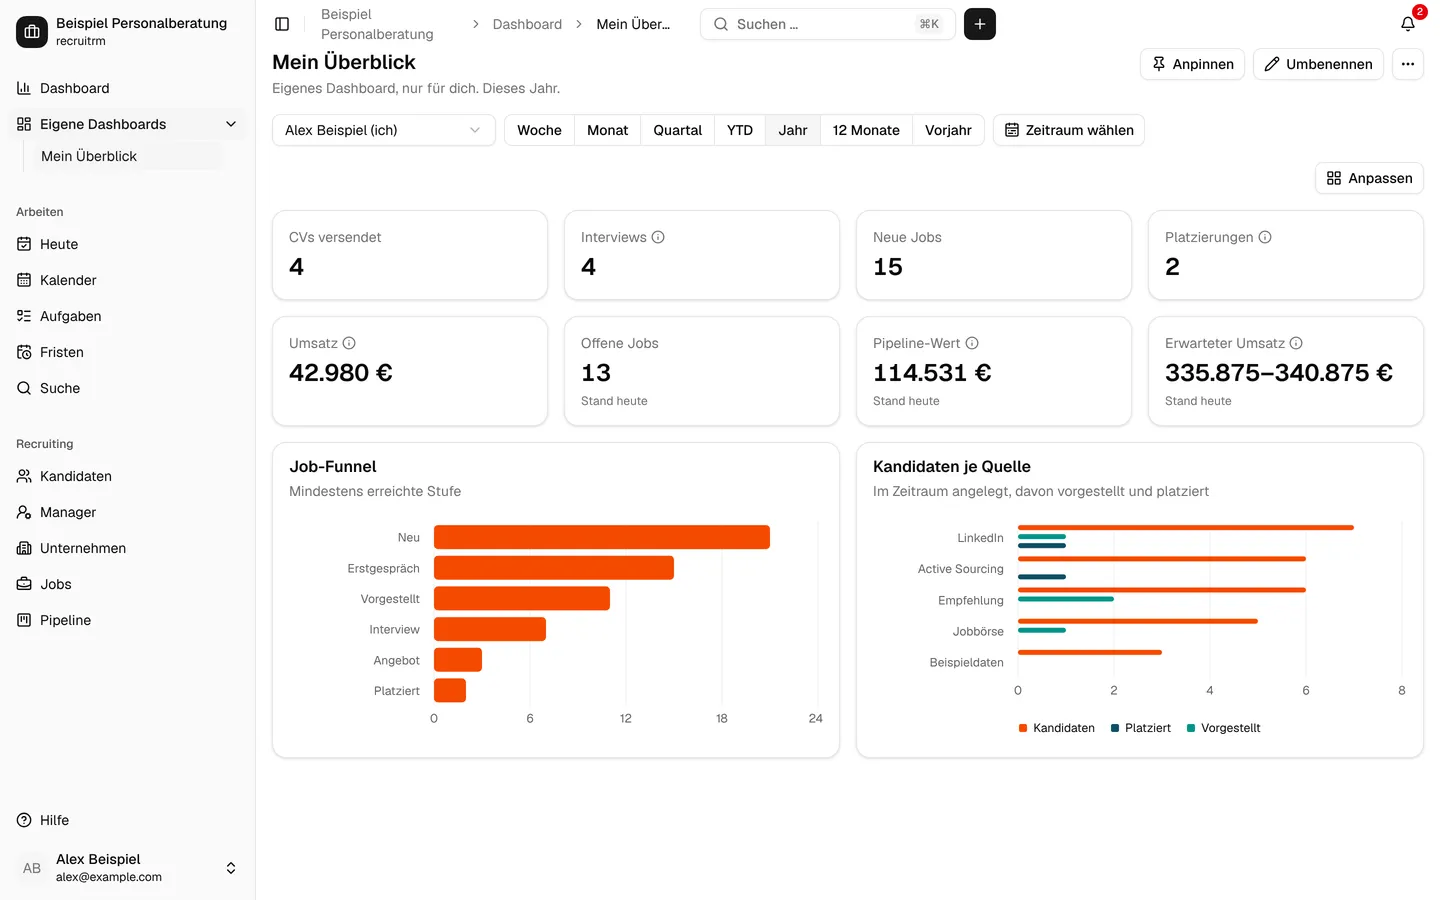This screenshot has width=1440, height=900.
Task: Select the Quartal time range
Action: [x=677, y=130]
